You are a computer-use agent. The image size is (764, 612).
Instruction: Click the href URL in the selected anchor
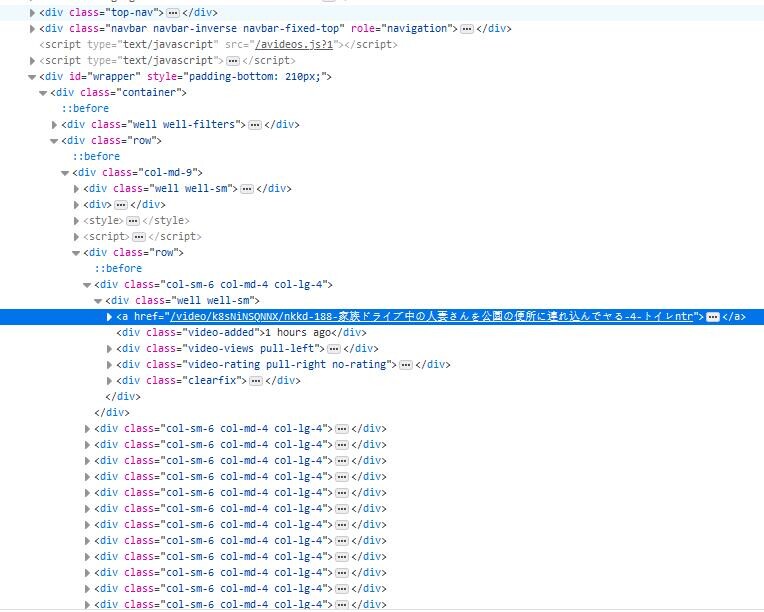(430, 316)
